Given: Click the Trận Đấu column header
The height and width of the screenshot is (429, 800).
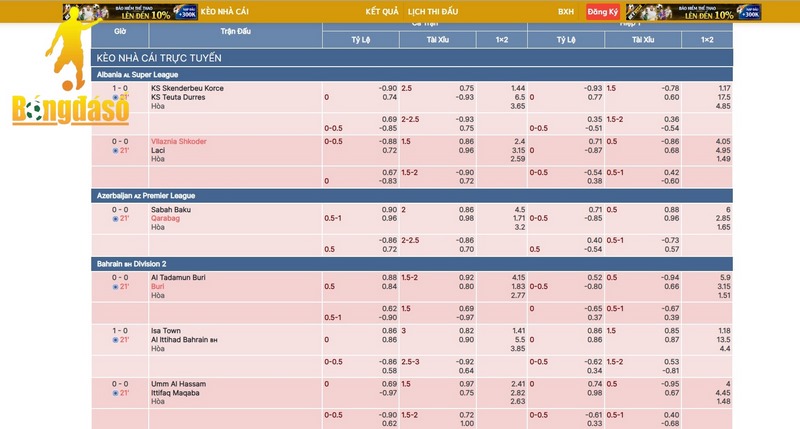Looking at the screenshot, I should 235,31.
